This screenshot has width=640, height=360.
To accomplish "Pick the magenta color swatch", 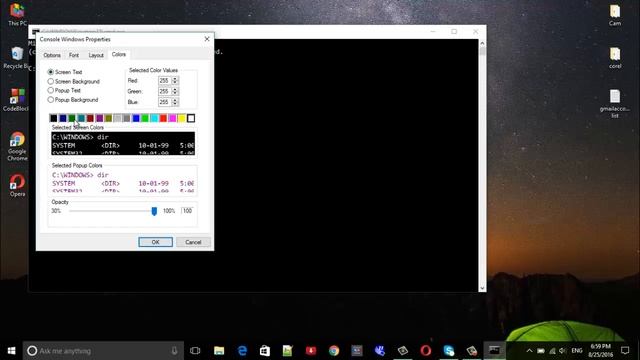I will [x=173, y=118].
